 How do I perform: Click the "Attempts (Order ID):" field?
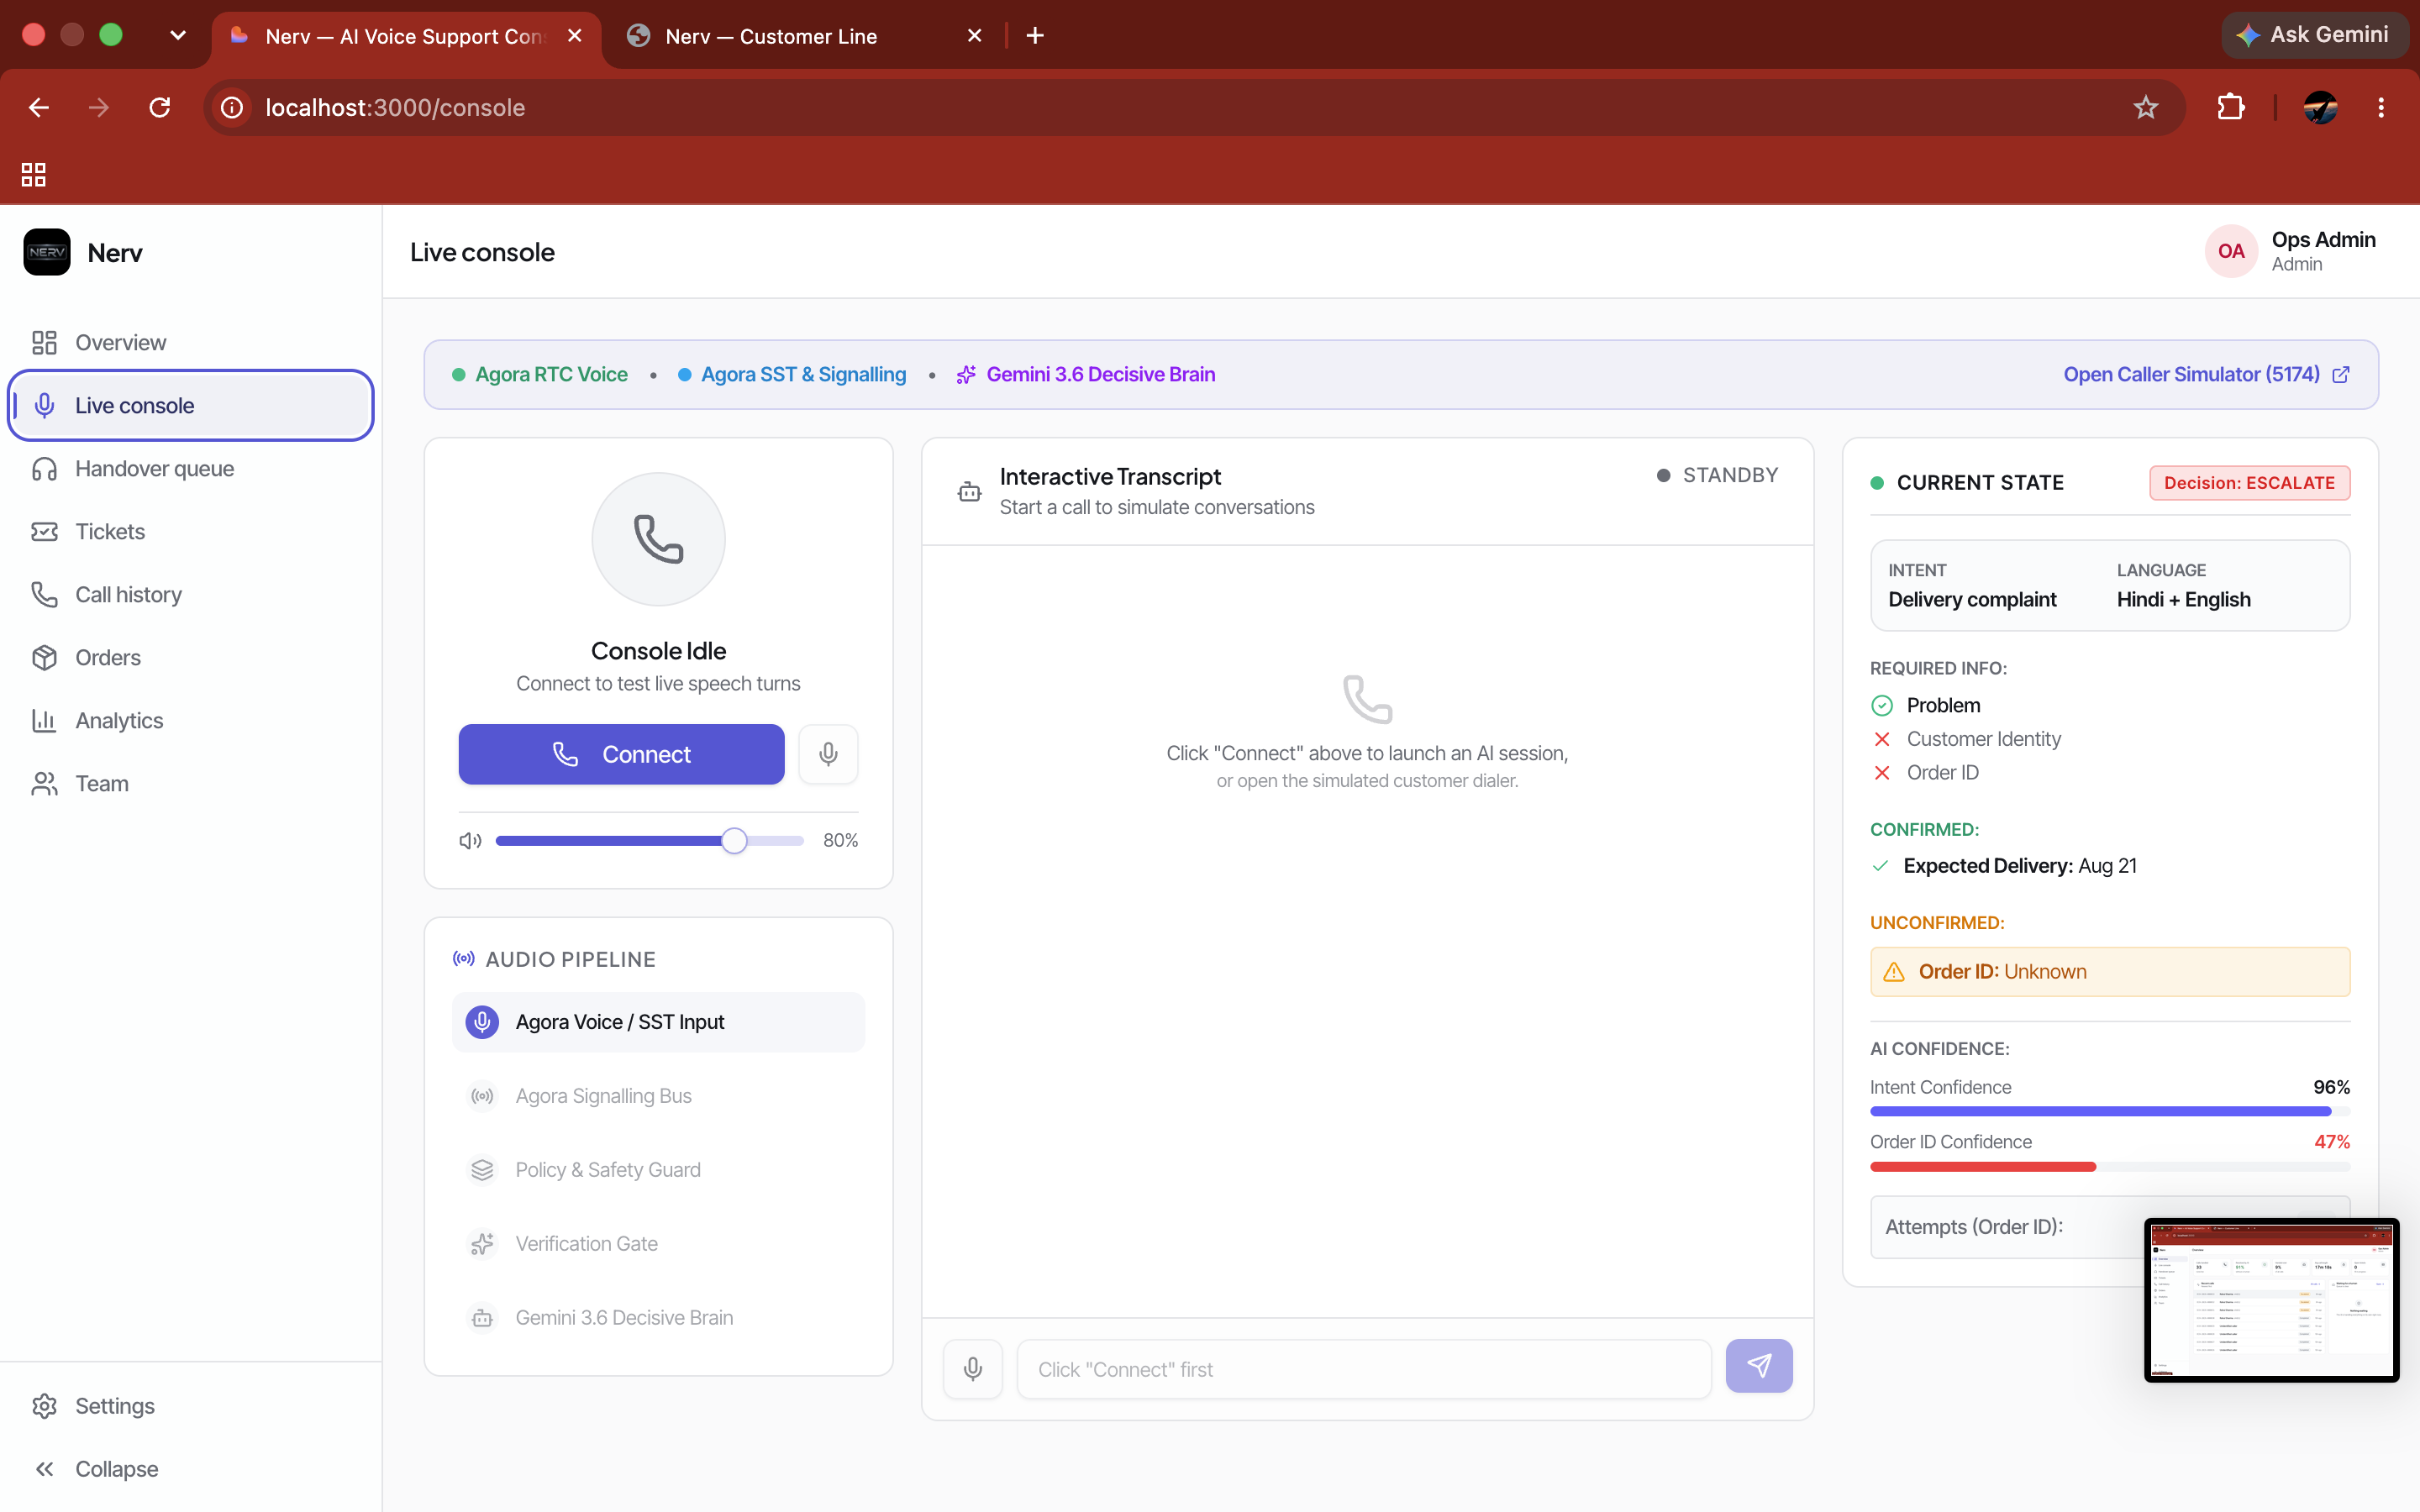pos(2110,1227)
